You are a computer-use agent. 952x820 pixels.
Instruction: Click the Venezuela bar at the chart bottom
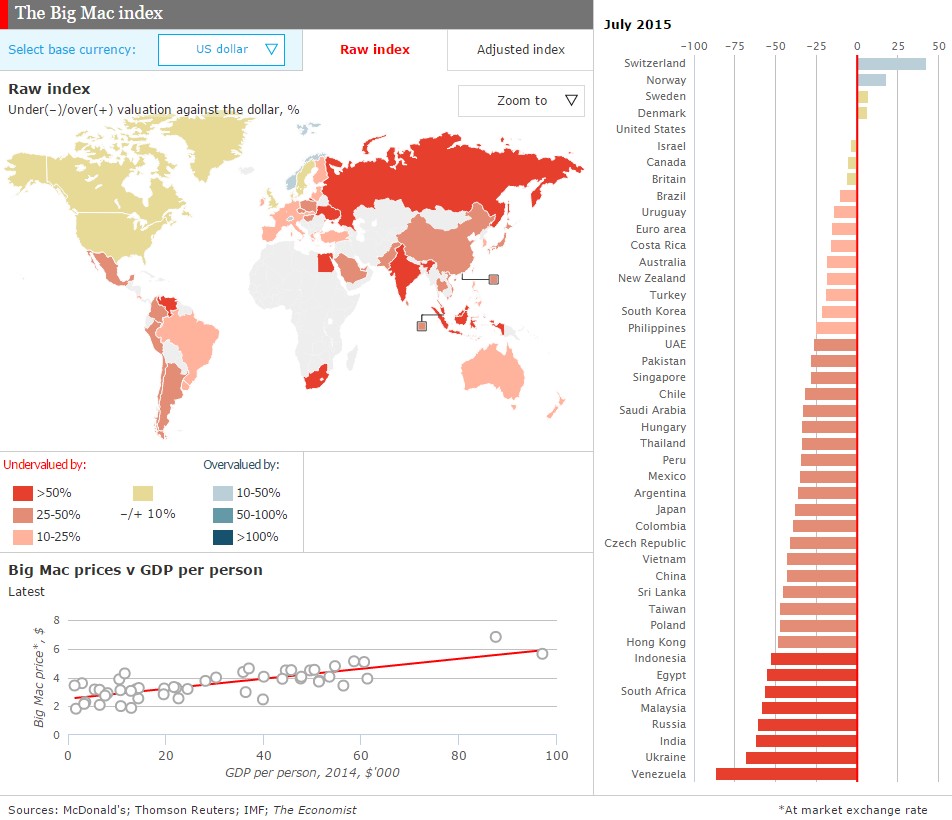click(x=786, y=774)
